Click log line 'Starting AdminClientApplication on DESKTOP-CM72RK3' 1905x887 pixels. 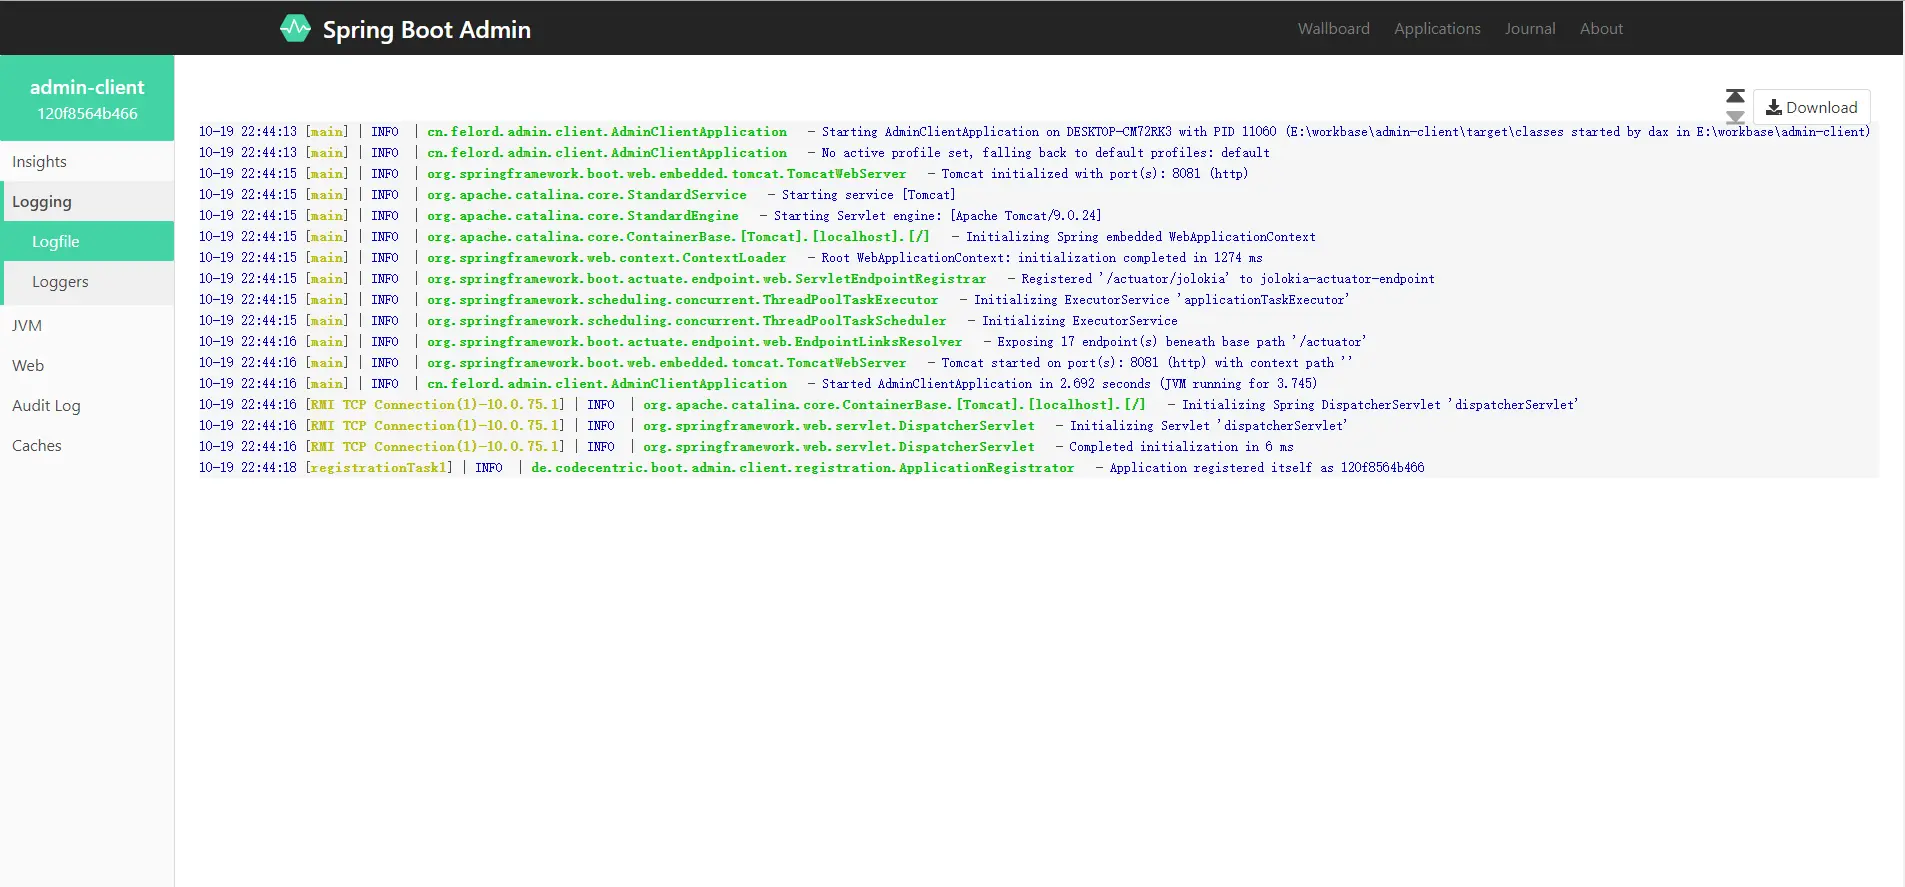pyautogui.click(x=1034, y=131)
